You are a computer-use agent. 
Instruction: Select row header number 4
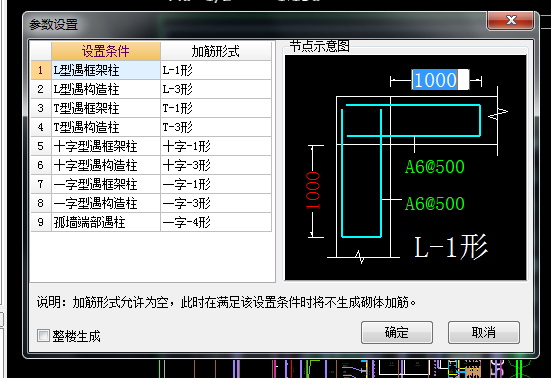click(41, 127)
